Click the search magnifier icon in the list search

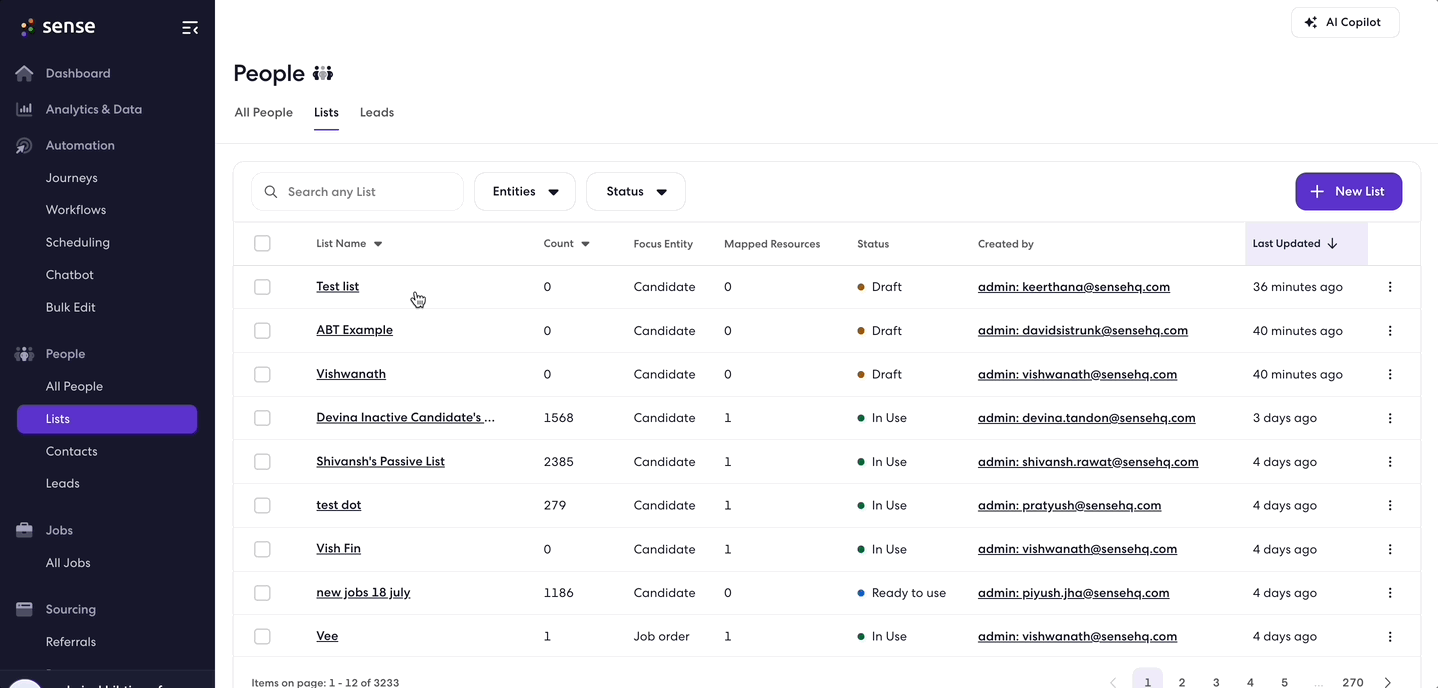point(271,192)
